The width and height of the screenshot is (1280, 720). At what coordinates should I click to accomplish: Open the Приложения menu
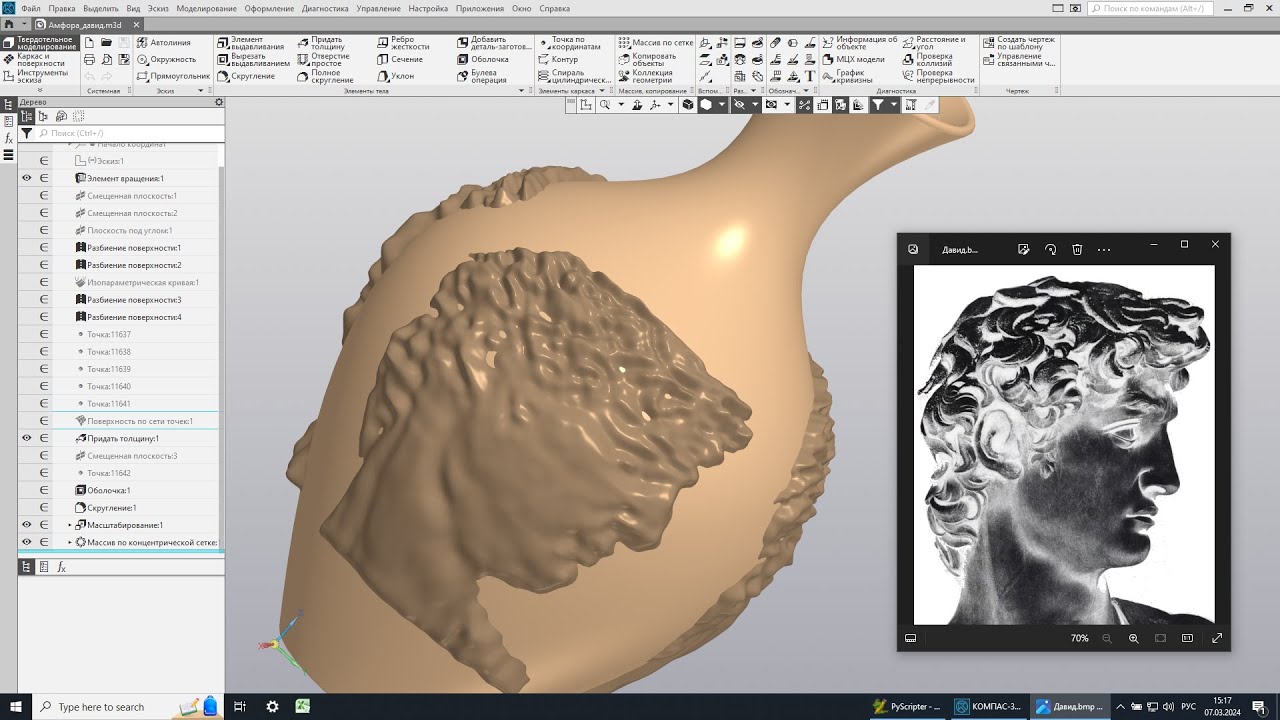pos(480,8)
